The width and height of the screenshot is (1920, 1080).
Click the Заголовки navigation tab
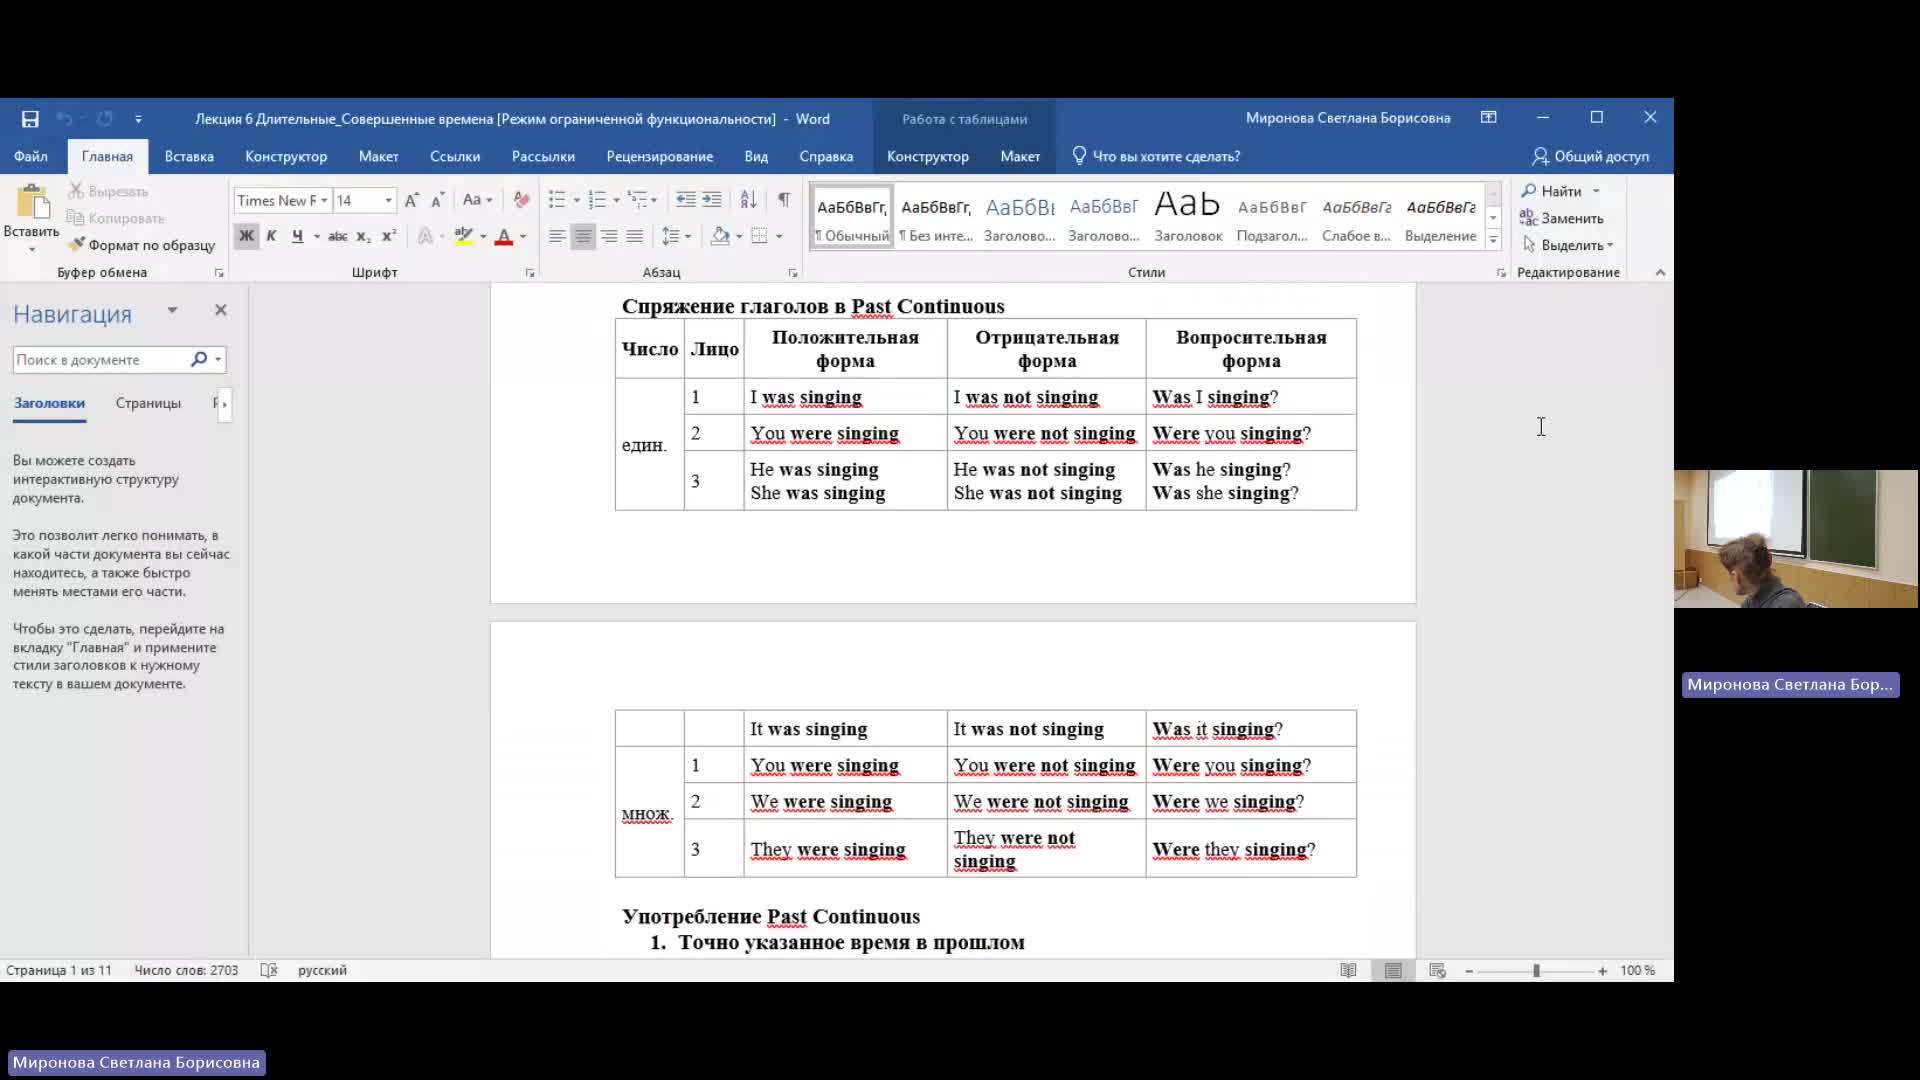coord(49,403)
